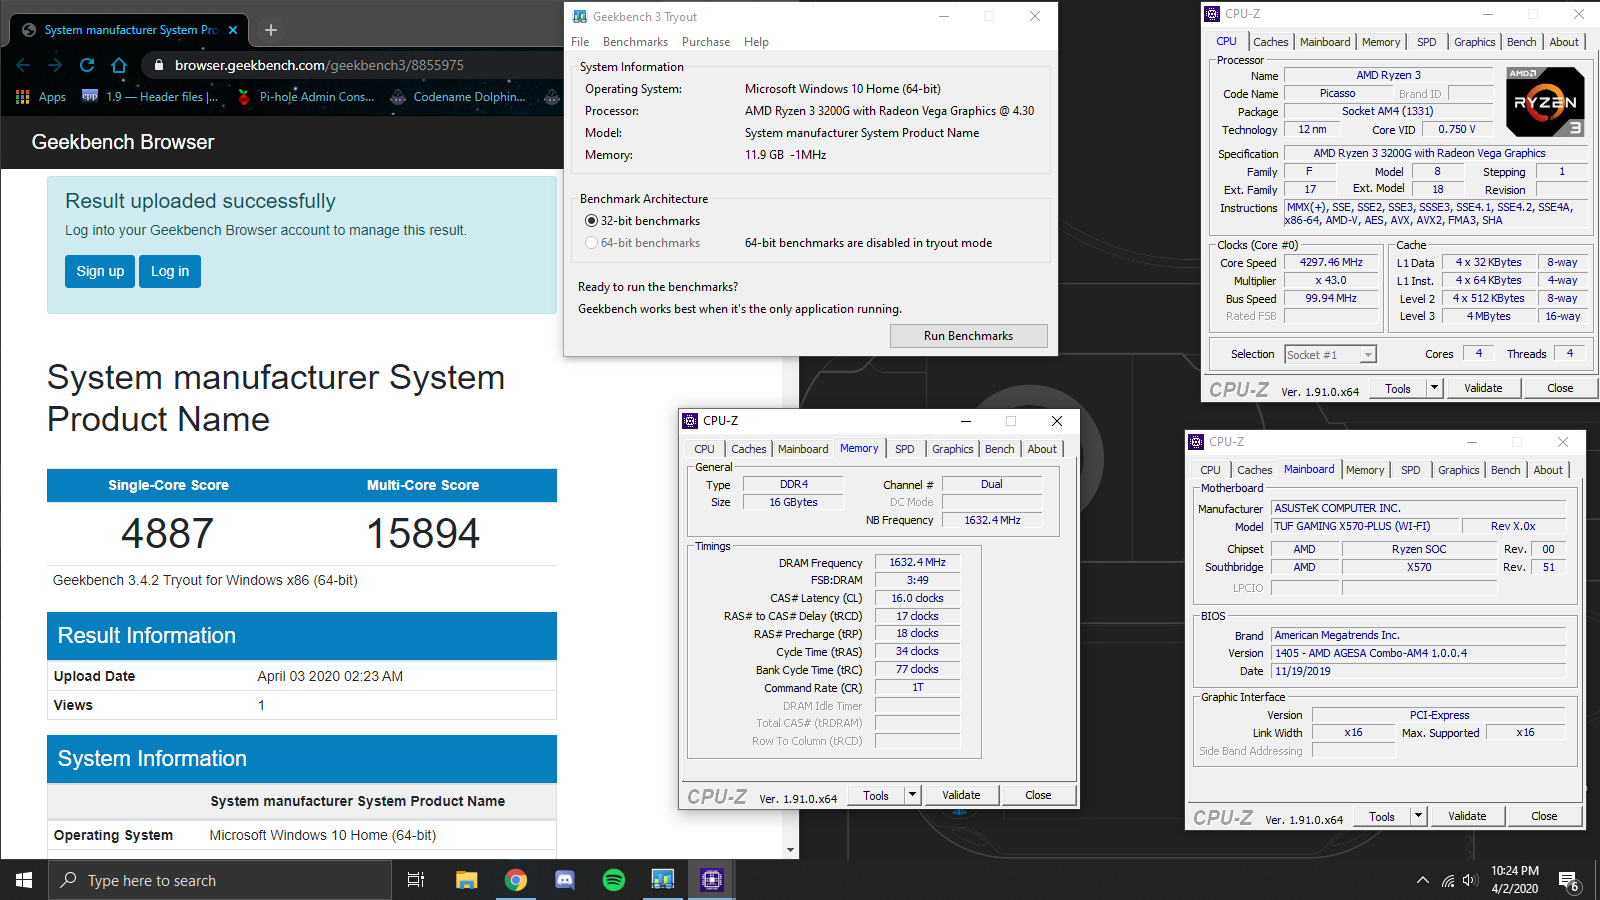Click the browser address bar URL

[x=319, y=65]
